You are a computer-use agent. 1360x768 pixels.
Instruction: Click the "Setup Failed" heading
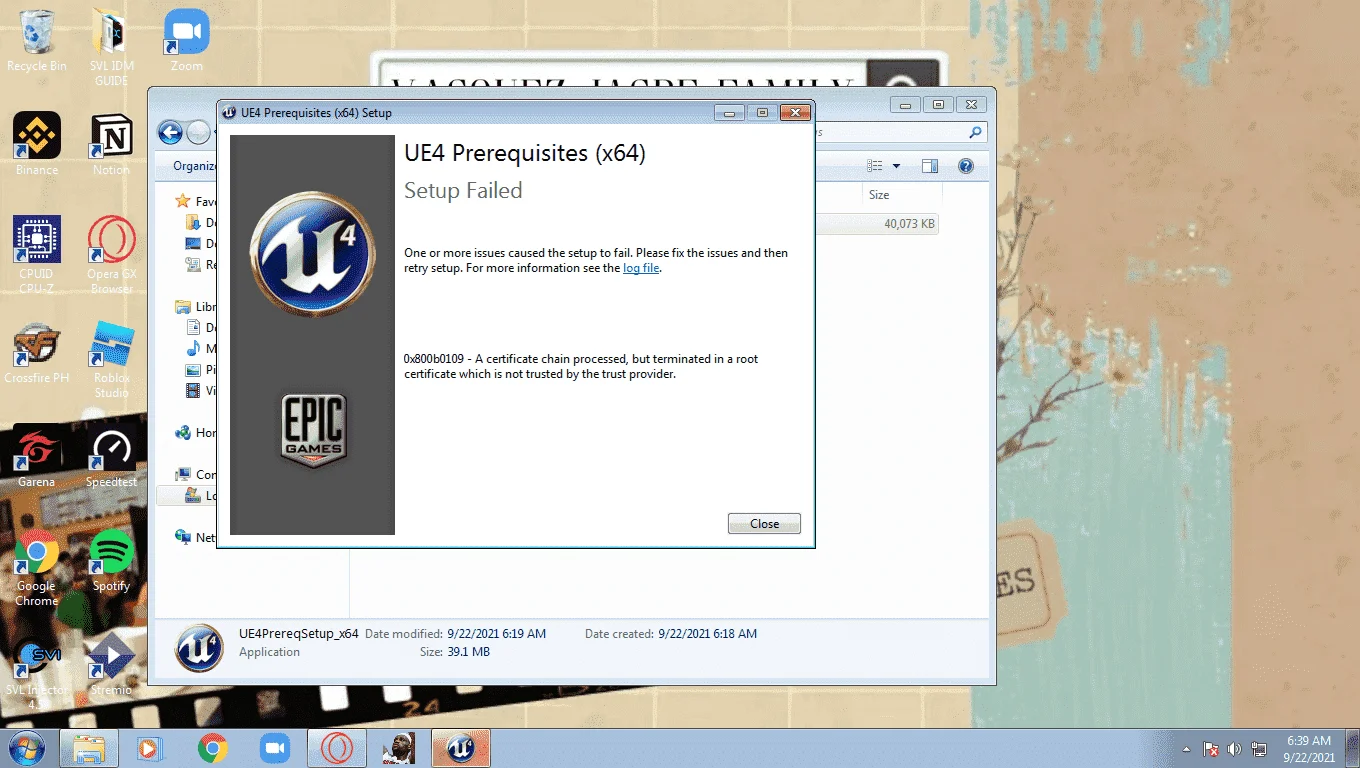463,191
